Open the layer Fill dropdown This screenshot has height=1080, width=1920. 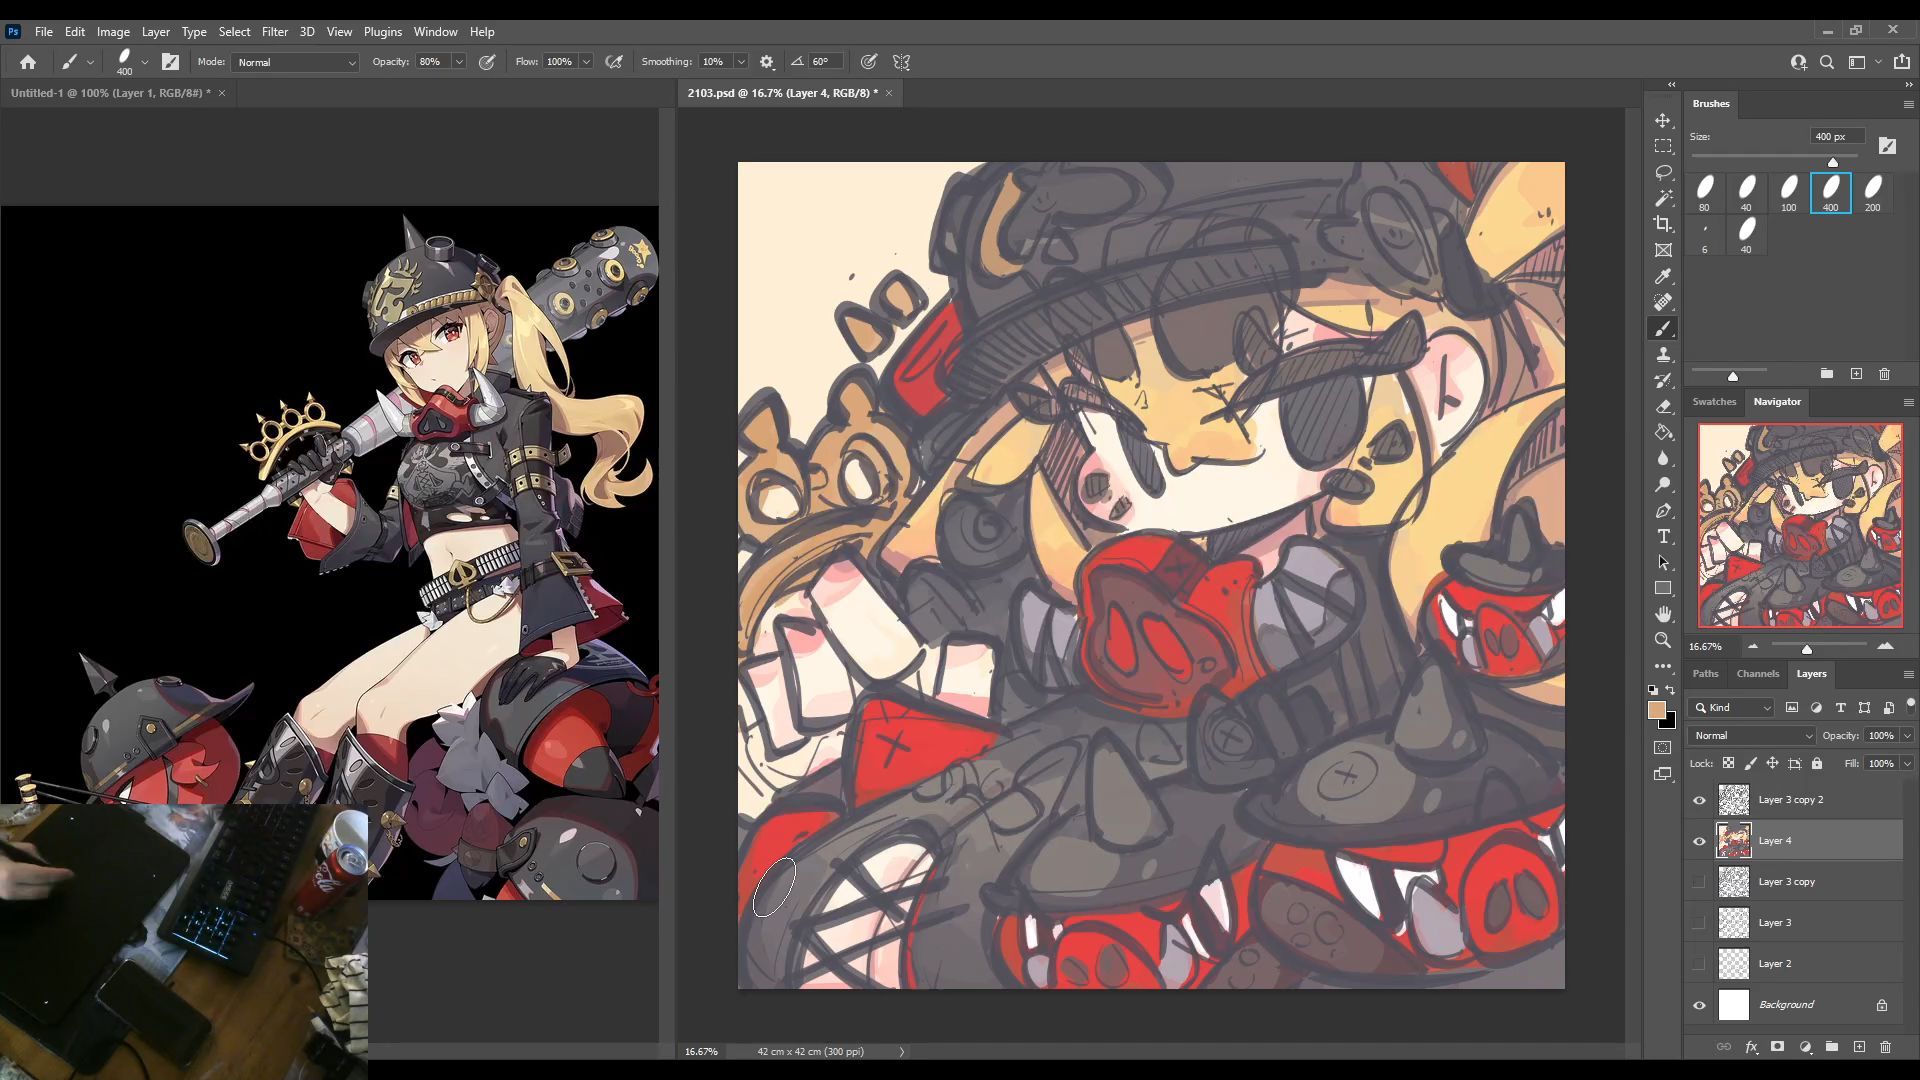[x=1907, y=763]
